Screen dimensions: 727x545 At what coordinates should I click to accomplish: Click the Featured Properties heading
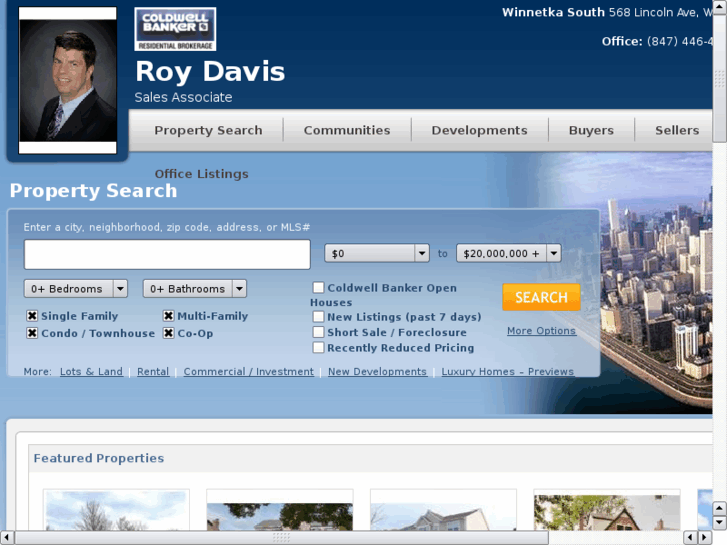pyautogui.click(x=99, y=458)
